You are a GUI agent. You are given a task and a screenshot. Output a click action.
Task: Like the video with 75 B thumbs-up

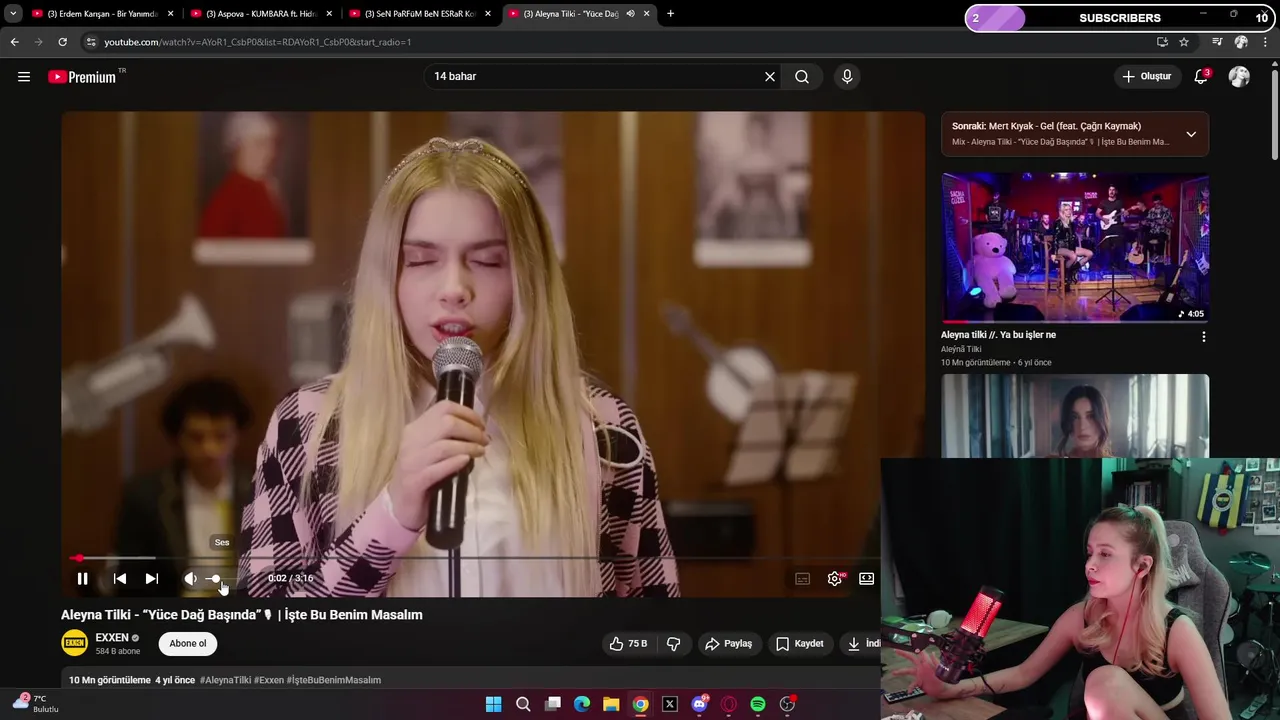tap(629, 644)
